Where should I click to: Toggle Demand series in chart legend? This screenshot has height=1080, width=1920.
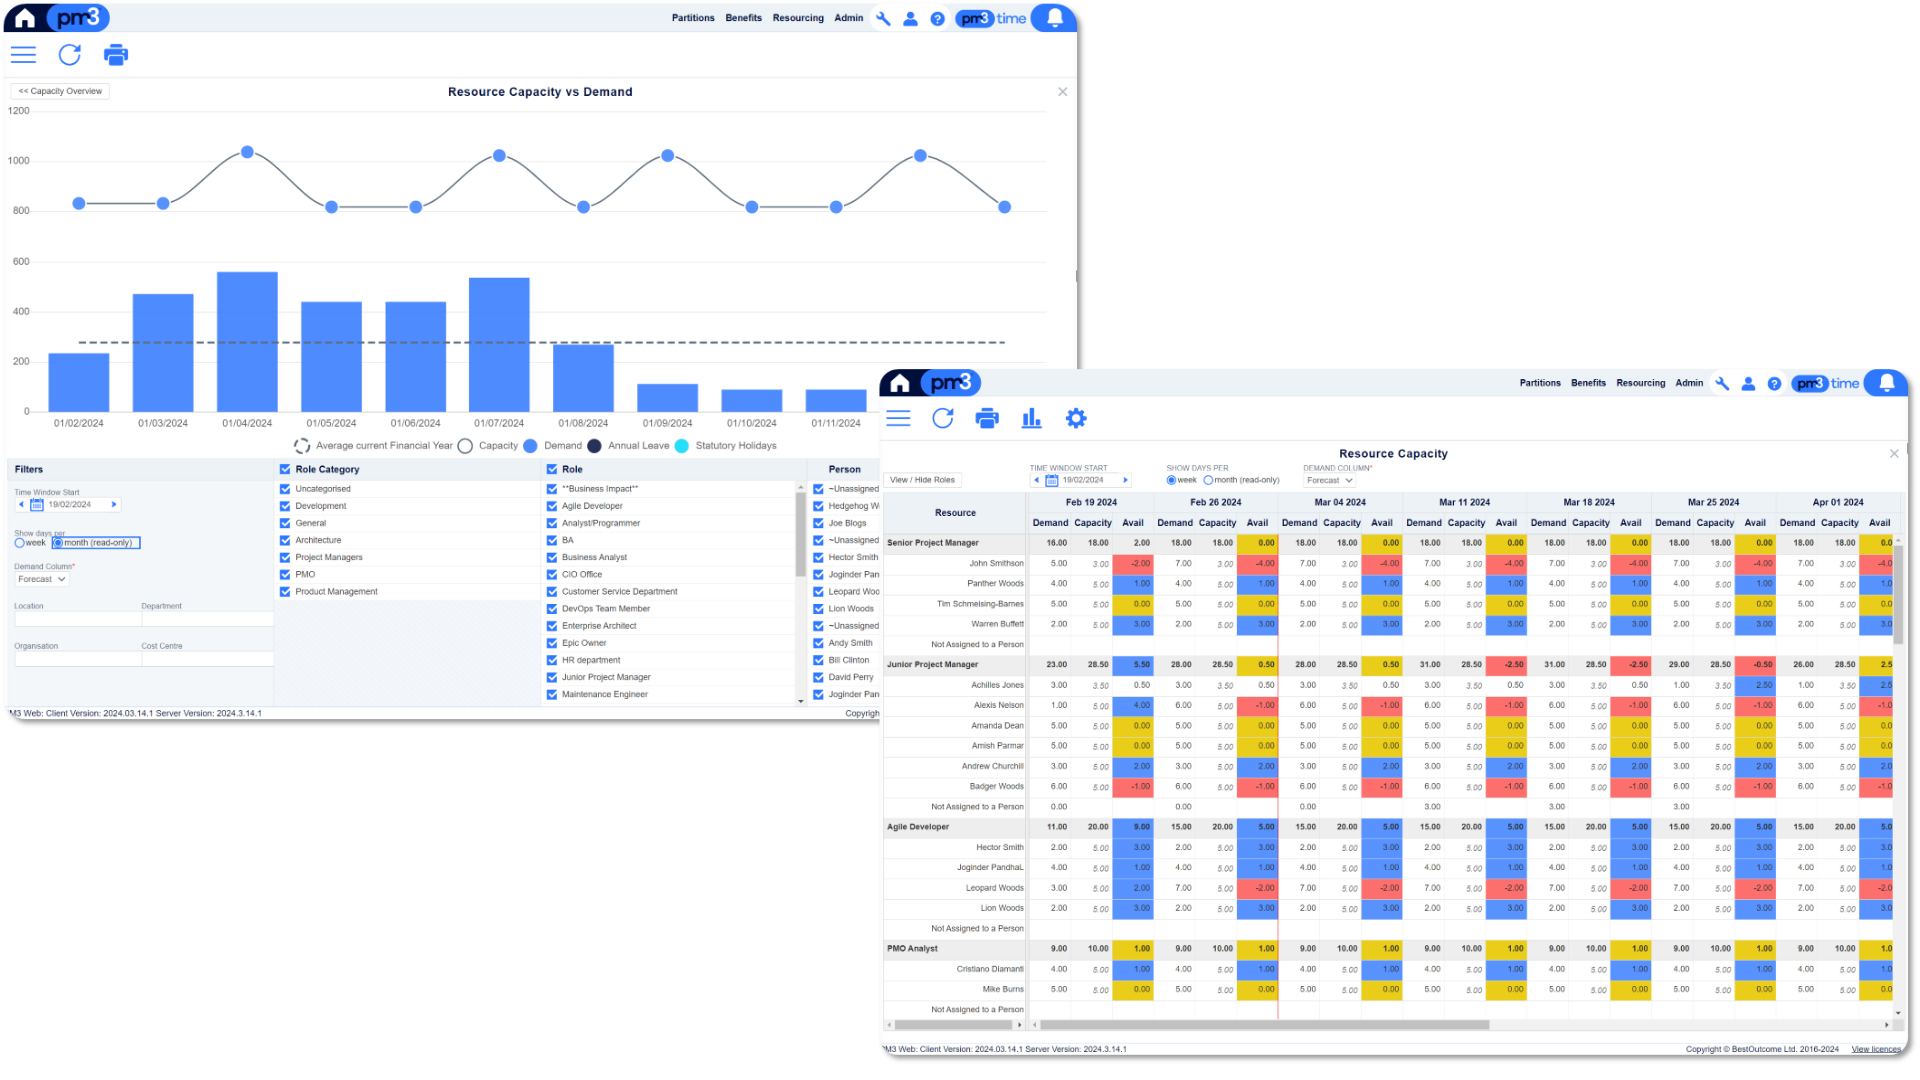[x=552, y=446]
